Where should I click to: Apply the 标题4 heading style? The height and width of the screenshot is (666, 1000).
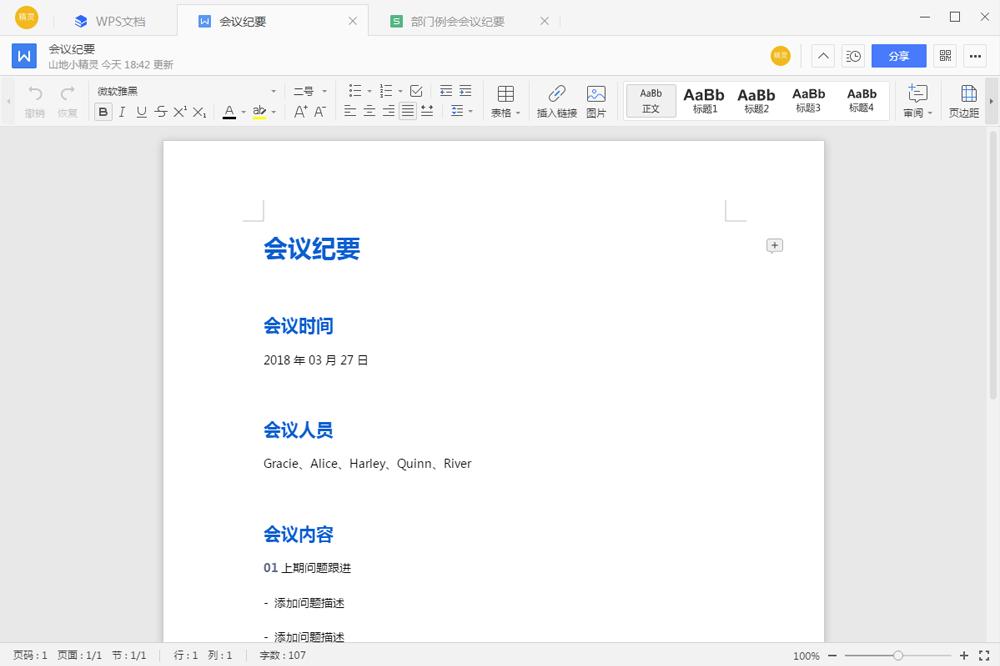(862, 101)
